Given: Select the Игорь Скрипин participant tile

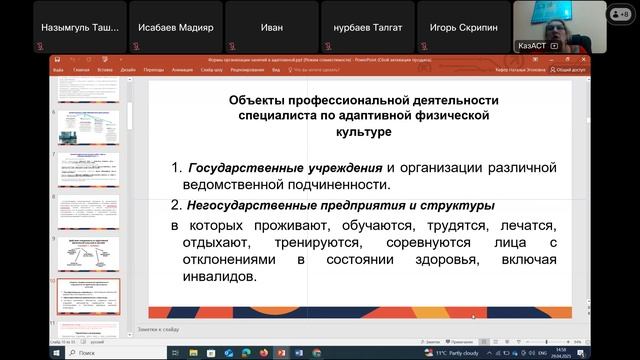Looking at the screenshot, I should coord(464,27).
